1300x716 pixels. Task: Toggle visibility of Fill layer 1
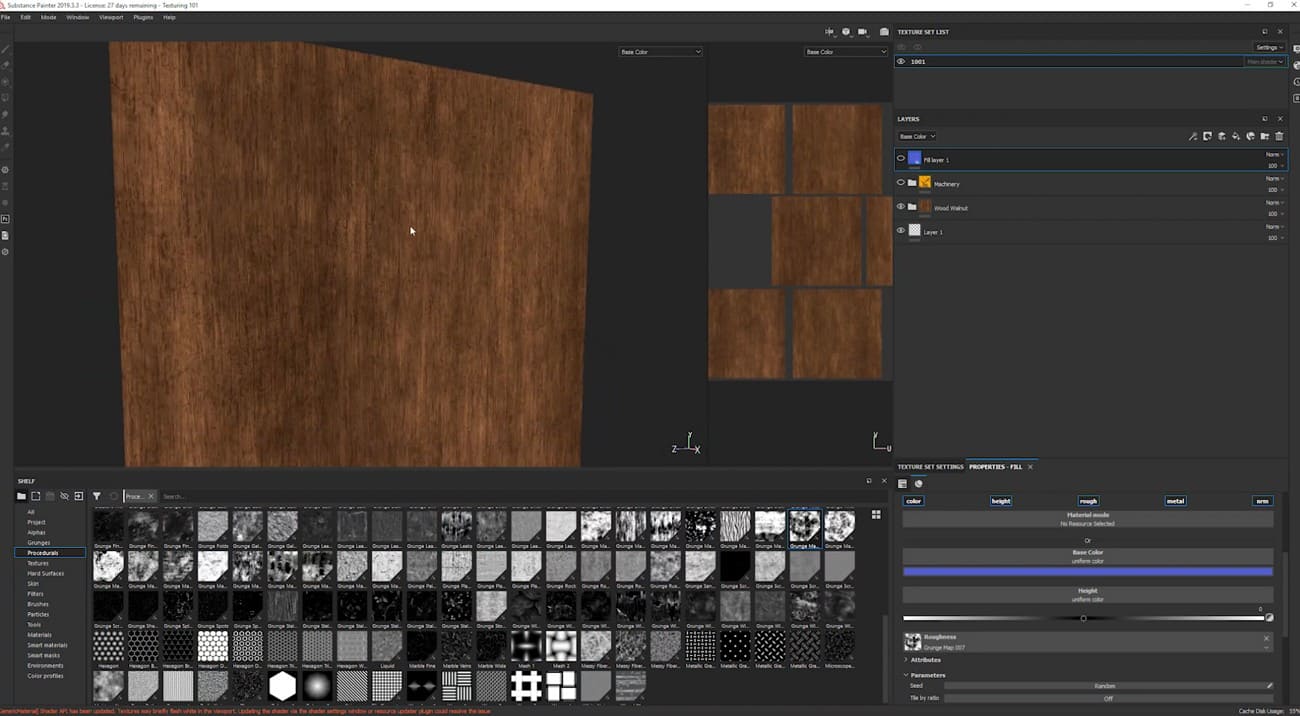[901, 159]
